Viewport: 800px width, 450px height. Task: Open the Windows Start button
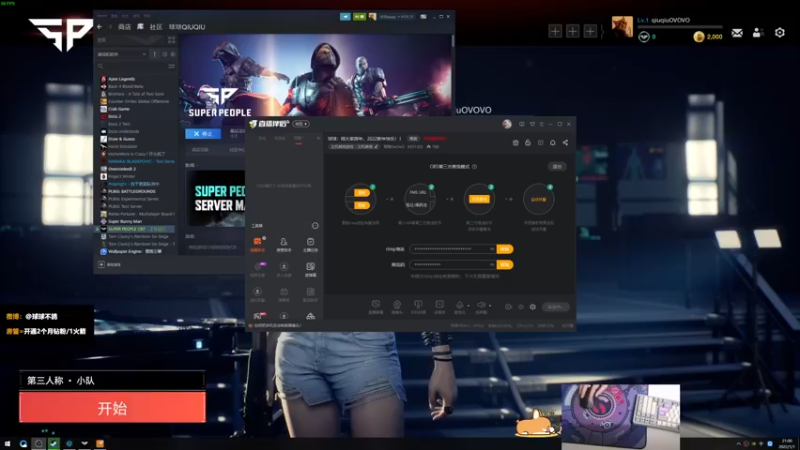7,444
